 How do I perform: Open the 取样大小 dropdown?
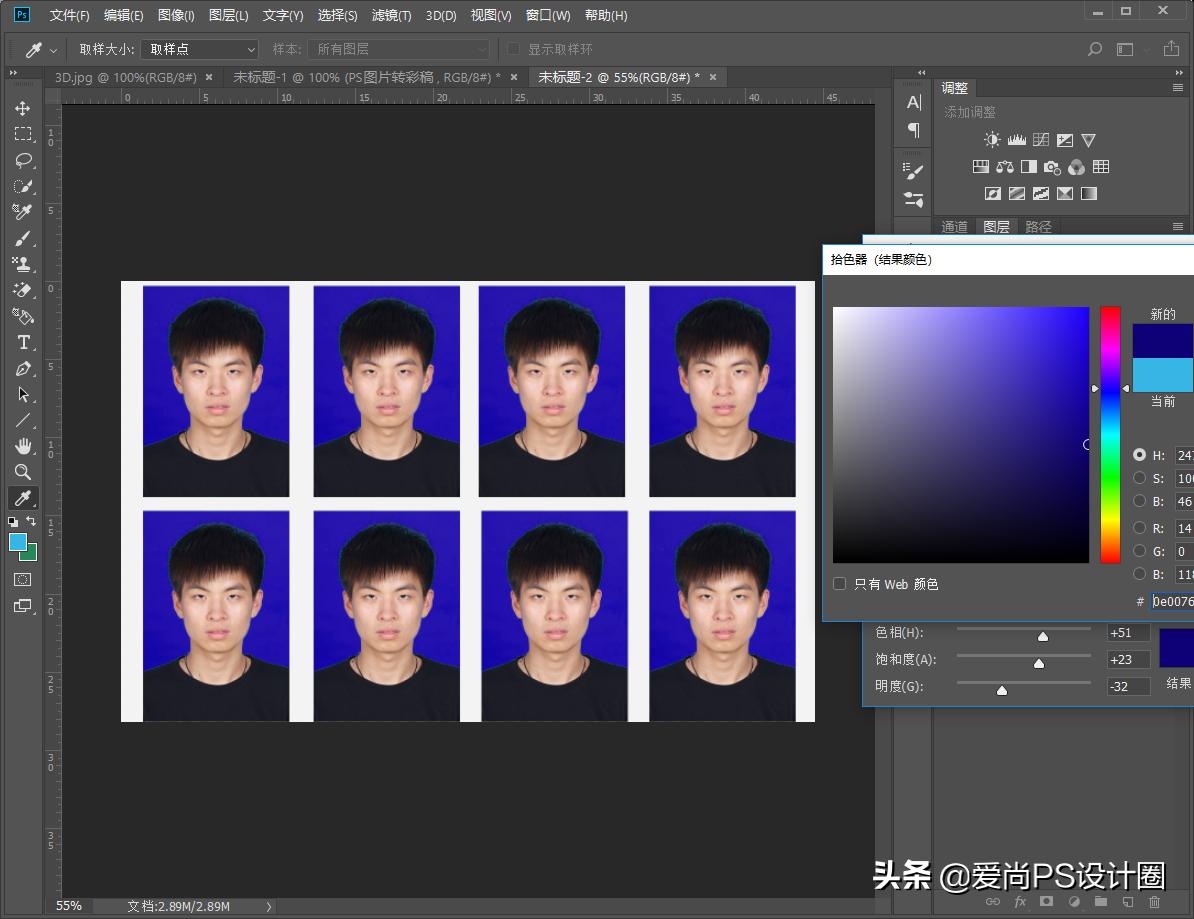[x=200, y=49]
